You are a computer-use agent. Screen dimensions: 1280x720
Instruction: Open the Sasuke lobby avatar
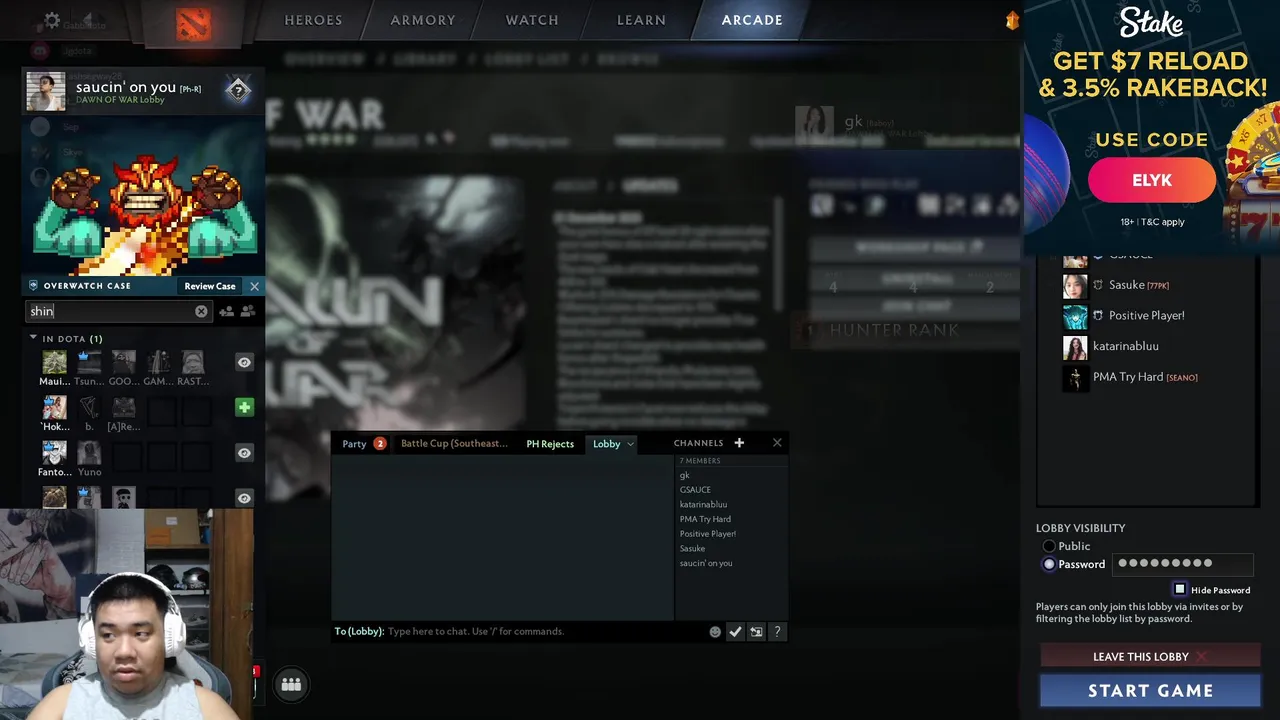click(1075, 286)
